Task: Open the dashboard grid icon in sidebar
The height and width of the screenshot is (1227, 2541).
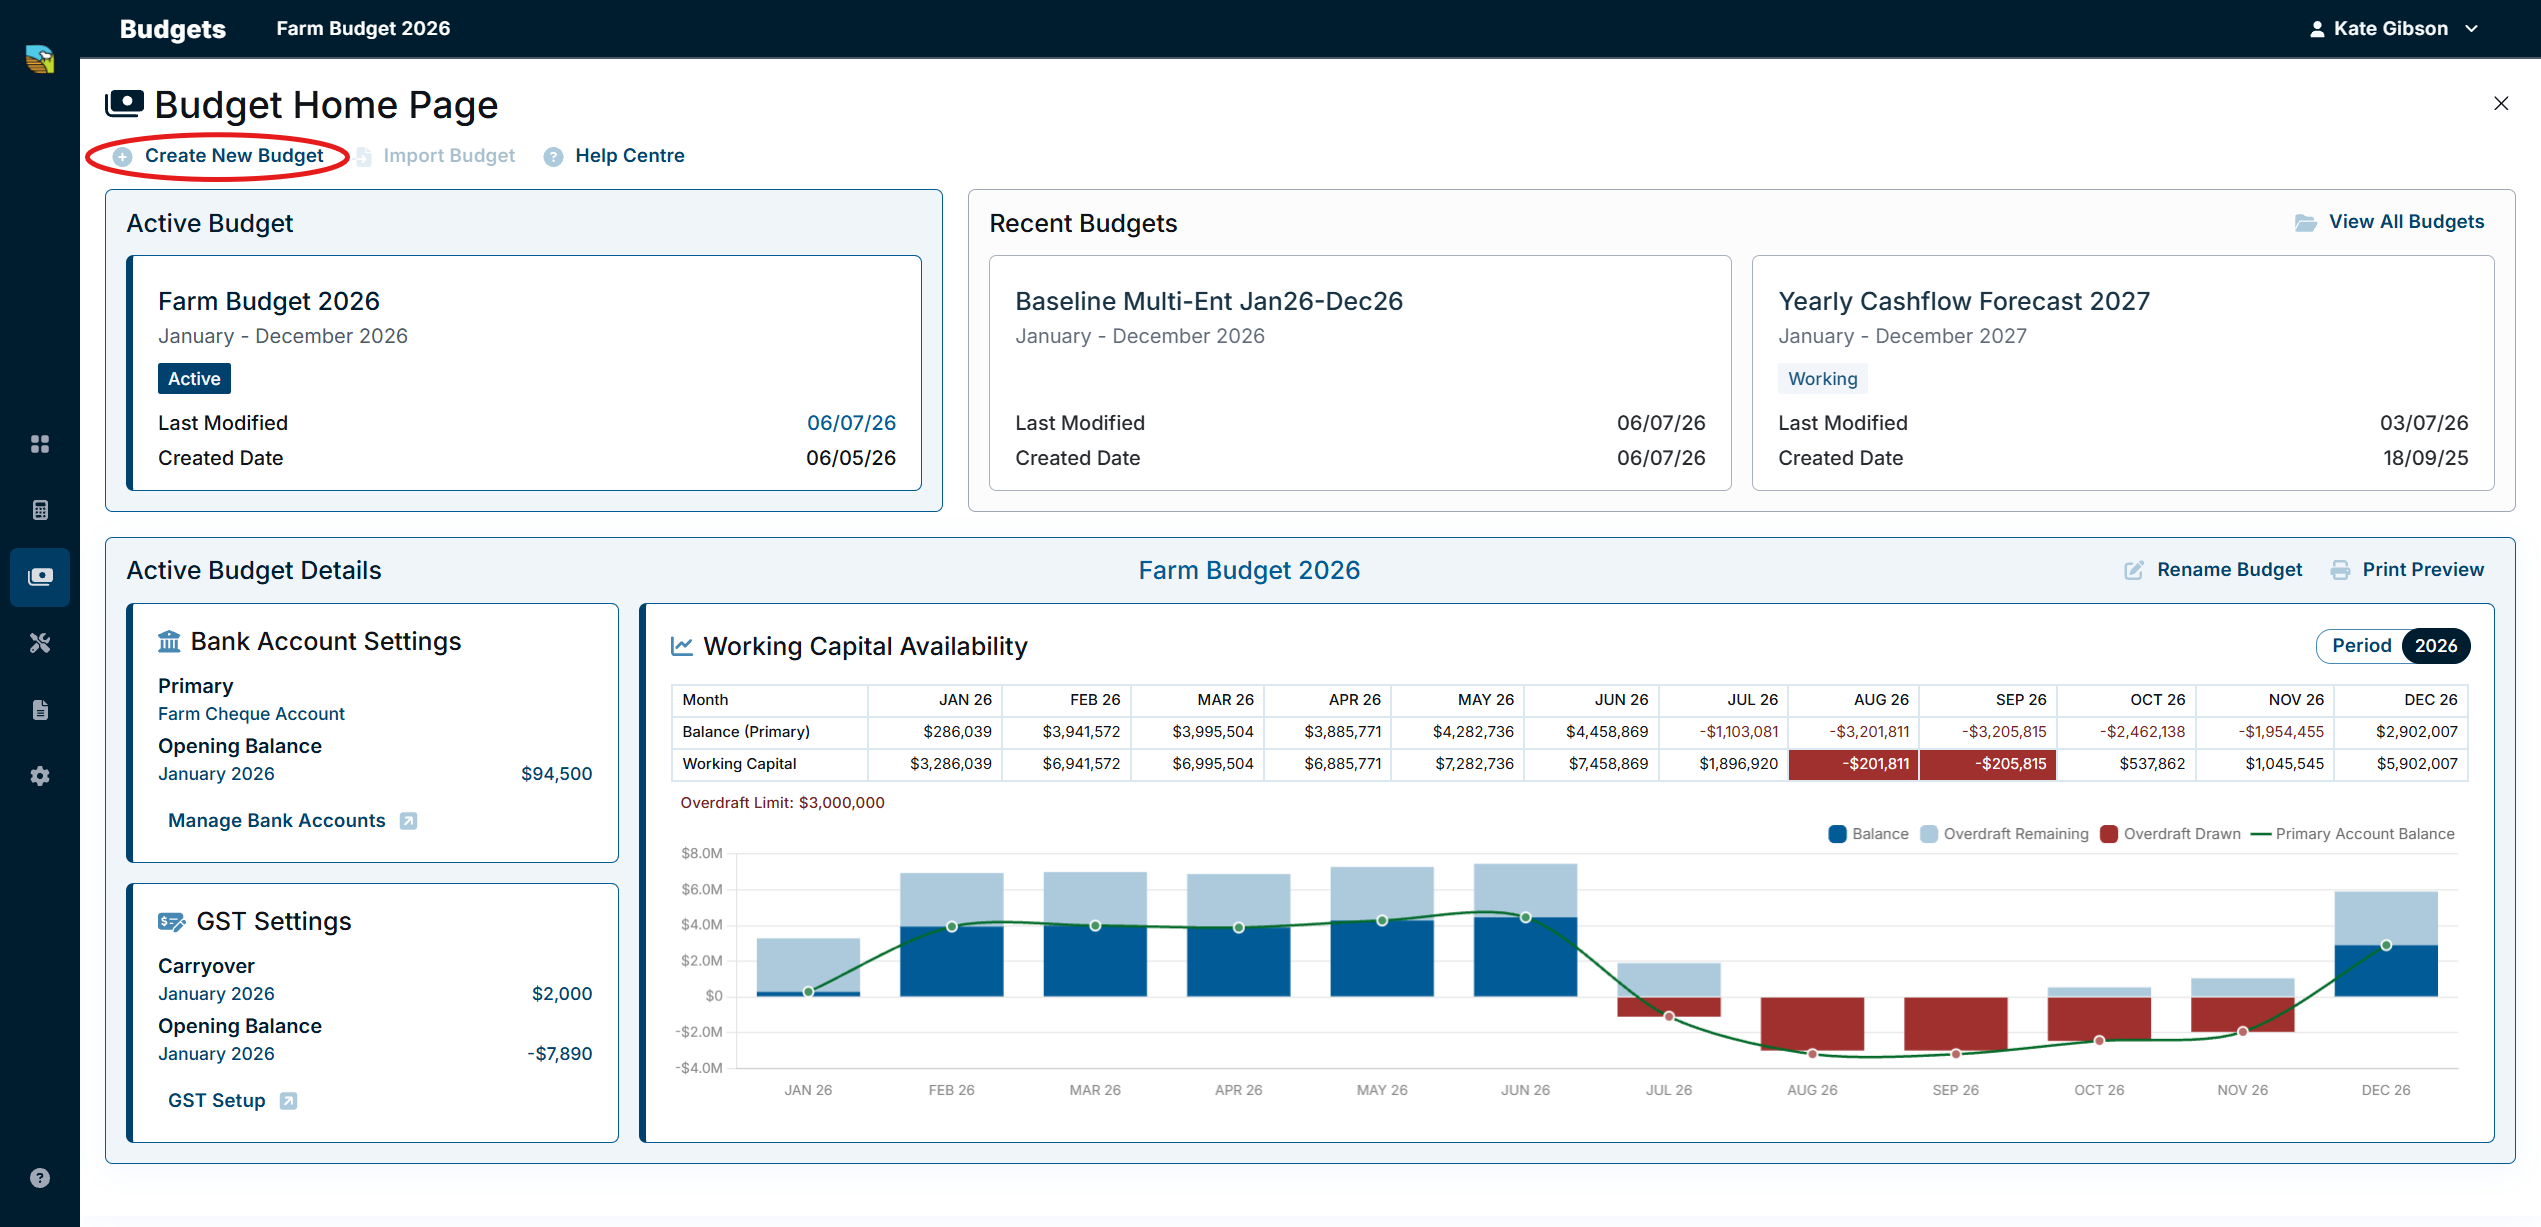Action: (x=40, y=444)
